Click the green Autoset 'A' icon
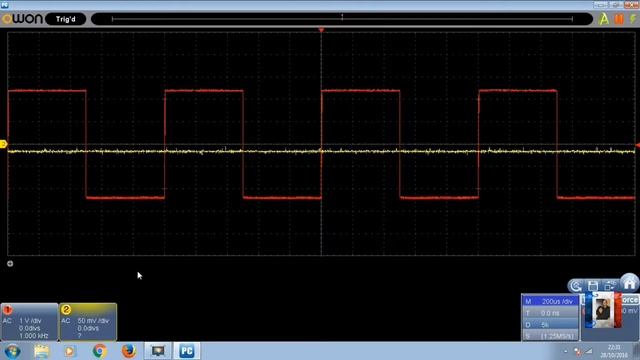The image size is (640, 360). [x=604, y=19]
